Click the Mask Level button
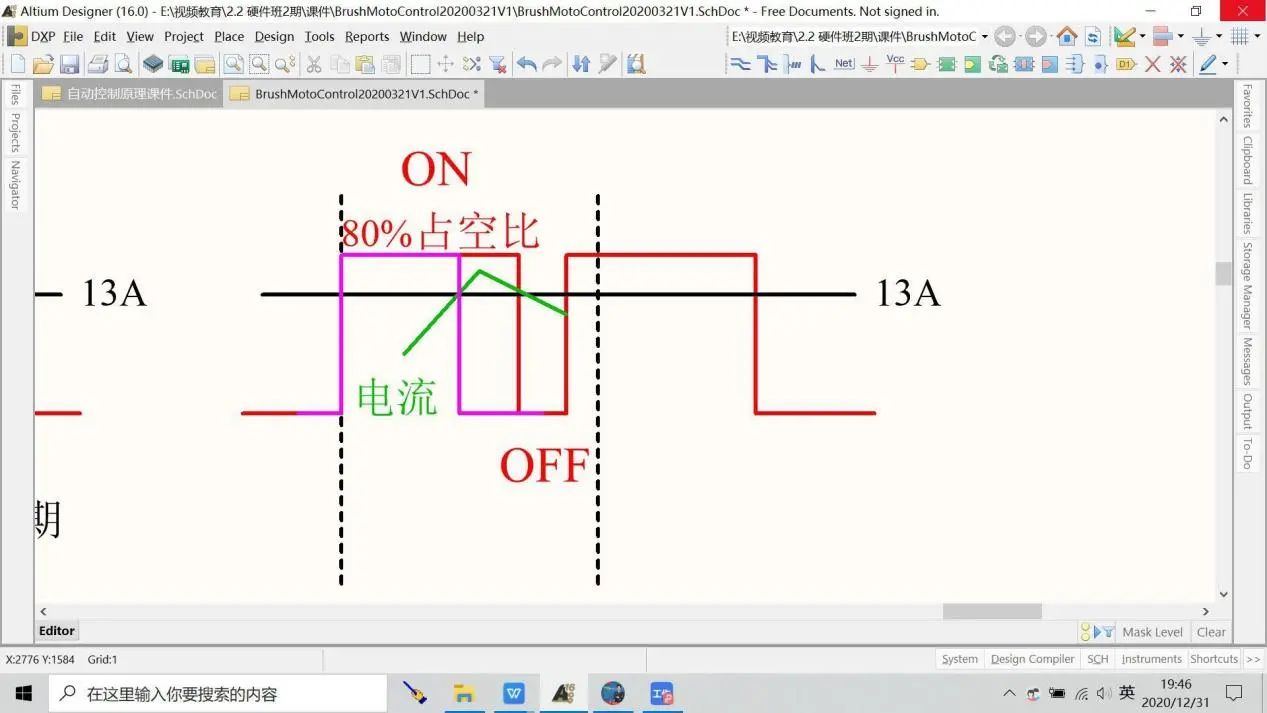 [x=1152, y=632]
